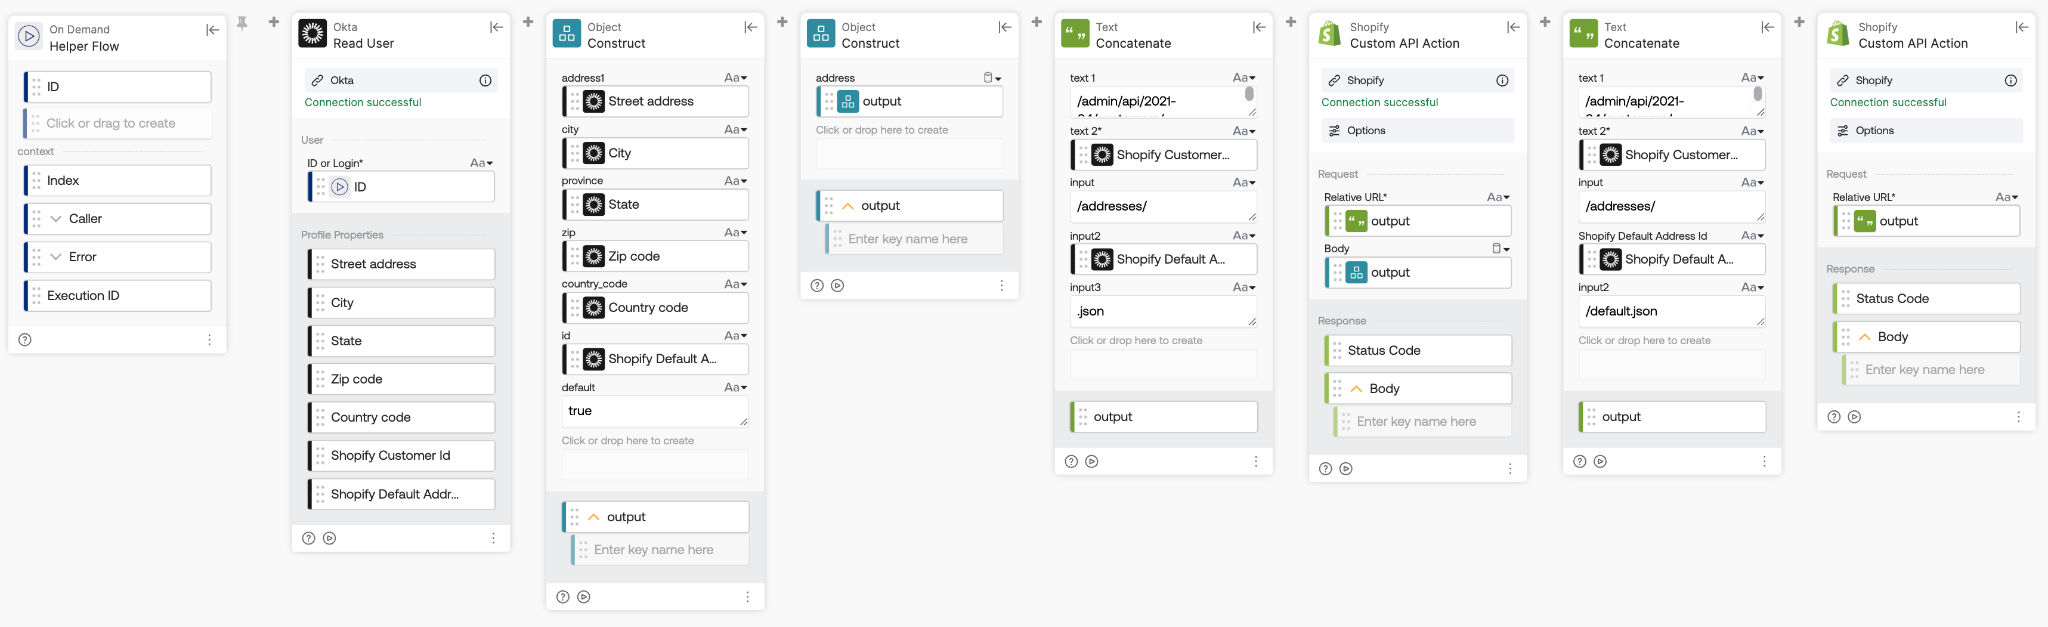
Task: Open the Body request type dropdown
Action: pyautogui.click(x=1500, y=248)
